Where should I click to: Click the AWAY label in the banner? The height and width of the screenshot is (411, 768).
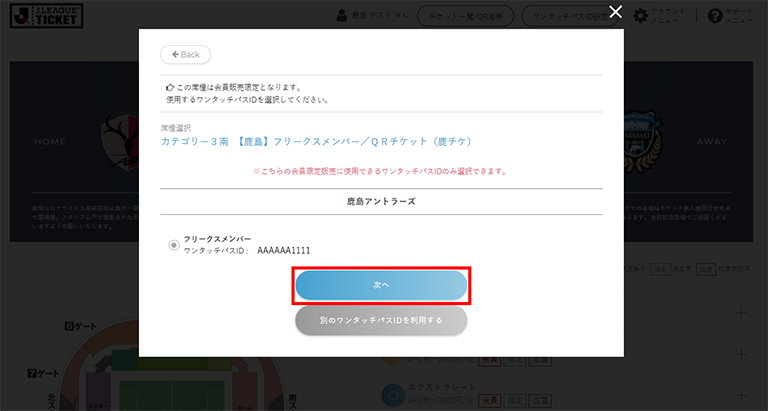click(x=712, y=142)
